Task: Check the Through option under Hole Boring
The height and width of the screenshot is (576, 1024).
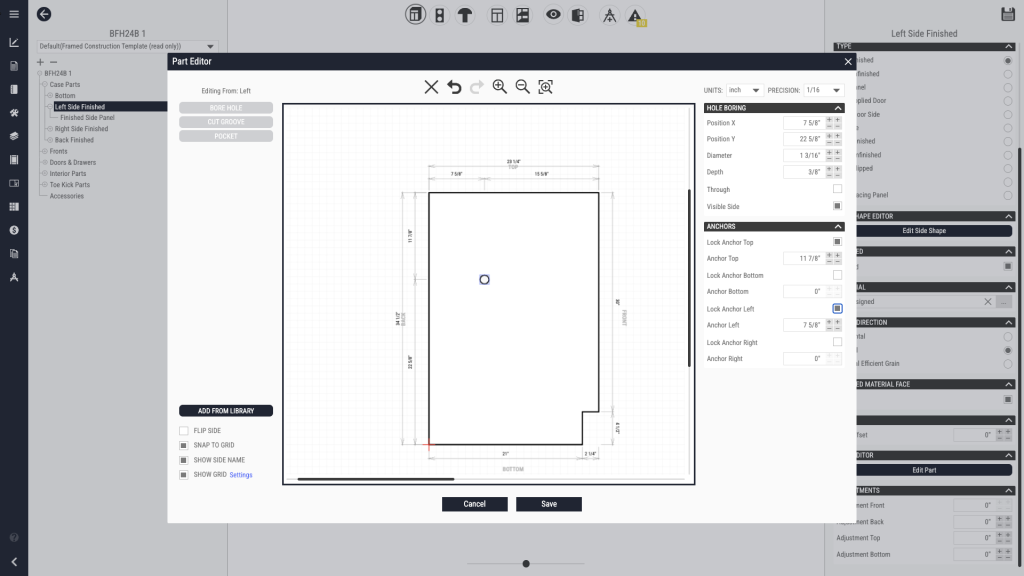Action: pos(837,189)
